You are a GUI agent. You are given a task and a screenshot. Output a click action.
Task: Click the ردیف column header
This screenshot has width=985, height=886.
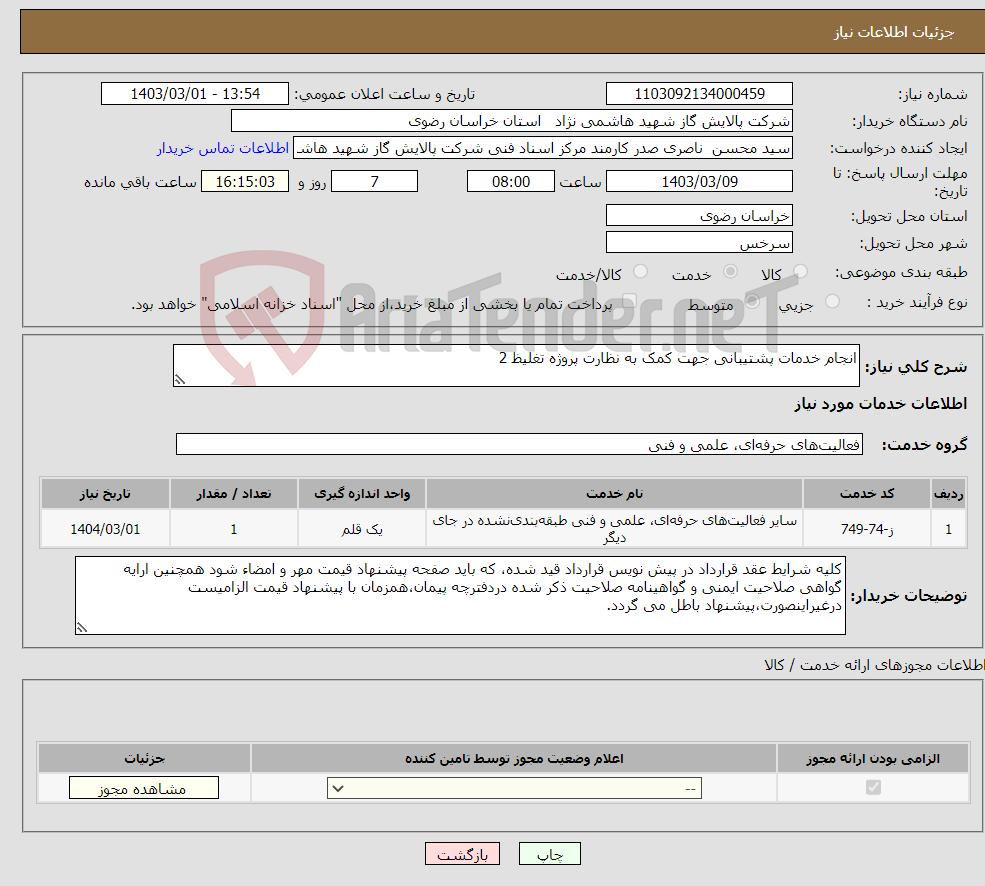(949, 494)
